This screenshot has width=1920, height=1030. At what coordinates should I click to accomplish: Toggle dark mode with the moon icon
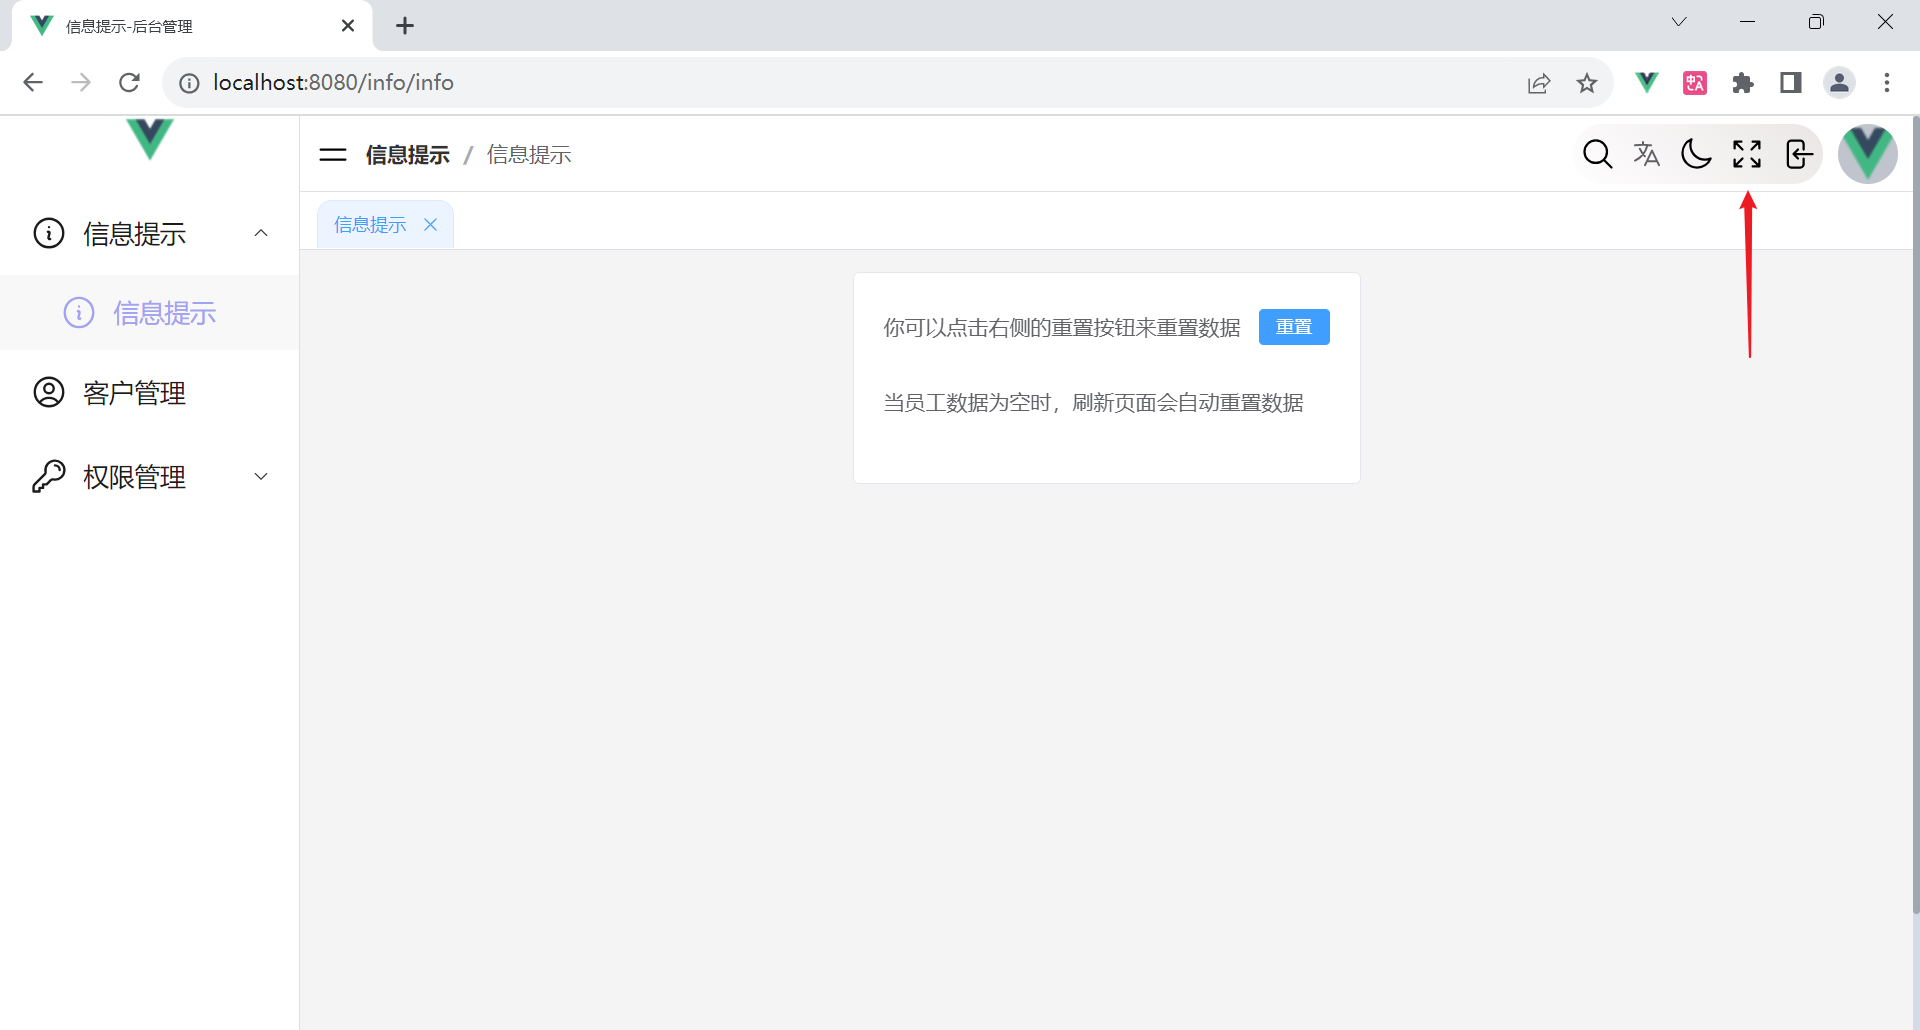(1696, 154)
